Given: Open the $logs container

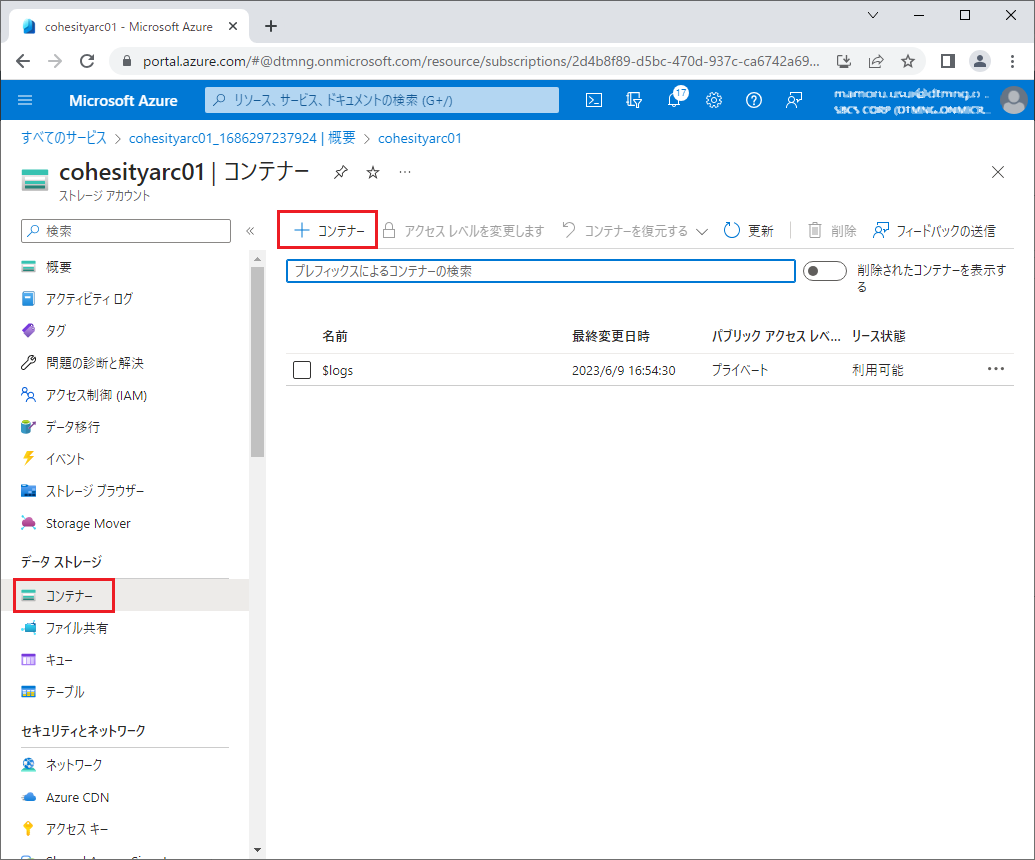Looking at the screenshot, I should [337, 370].
